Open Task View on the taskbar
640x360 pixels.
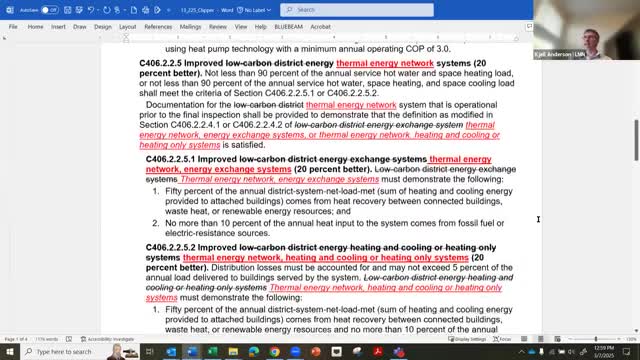tap(149, 351)
